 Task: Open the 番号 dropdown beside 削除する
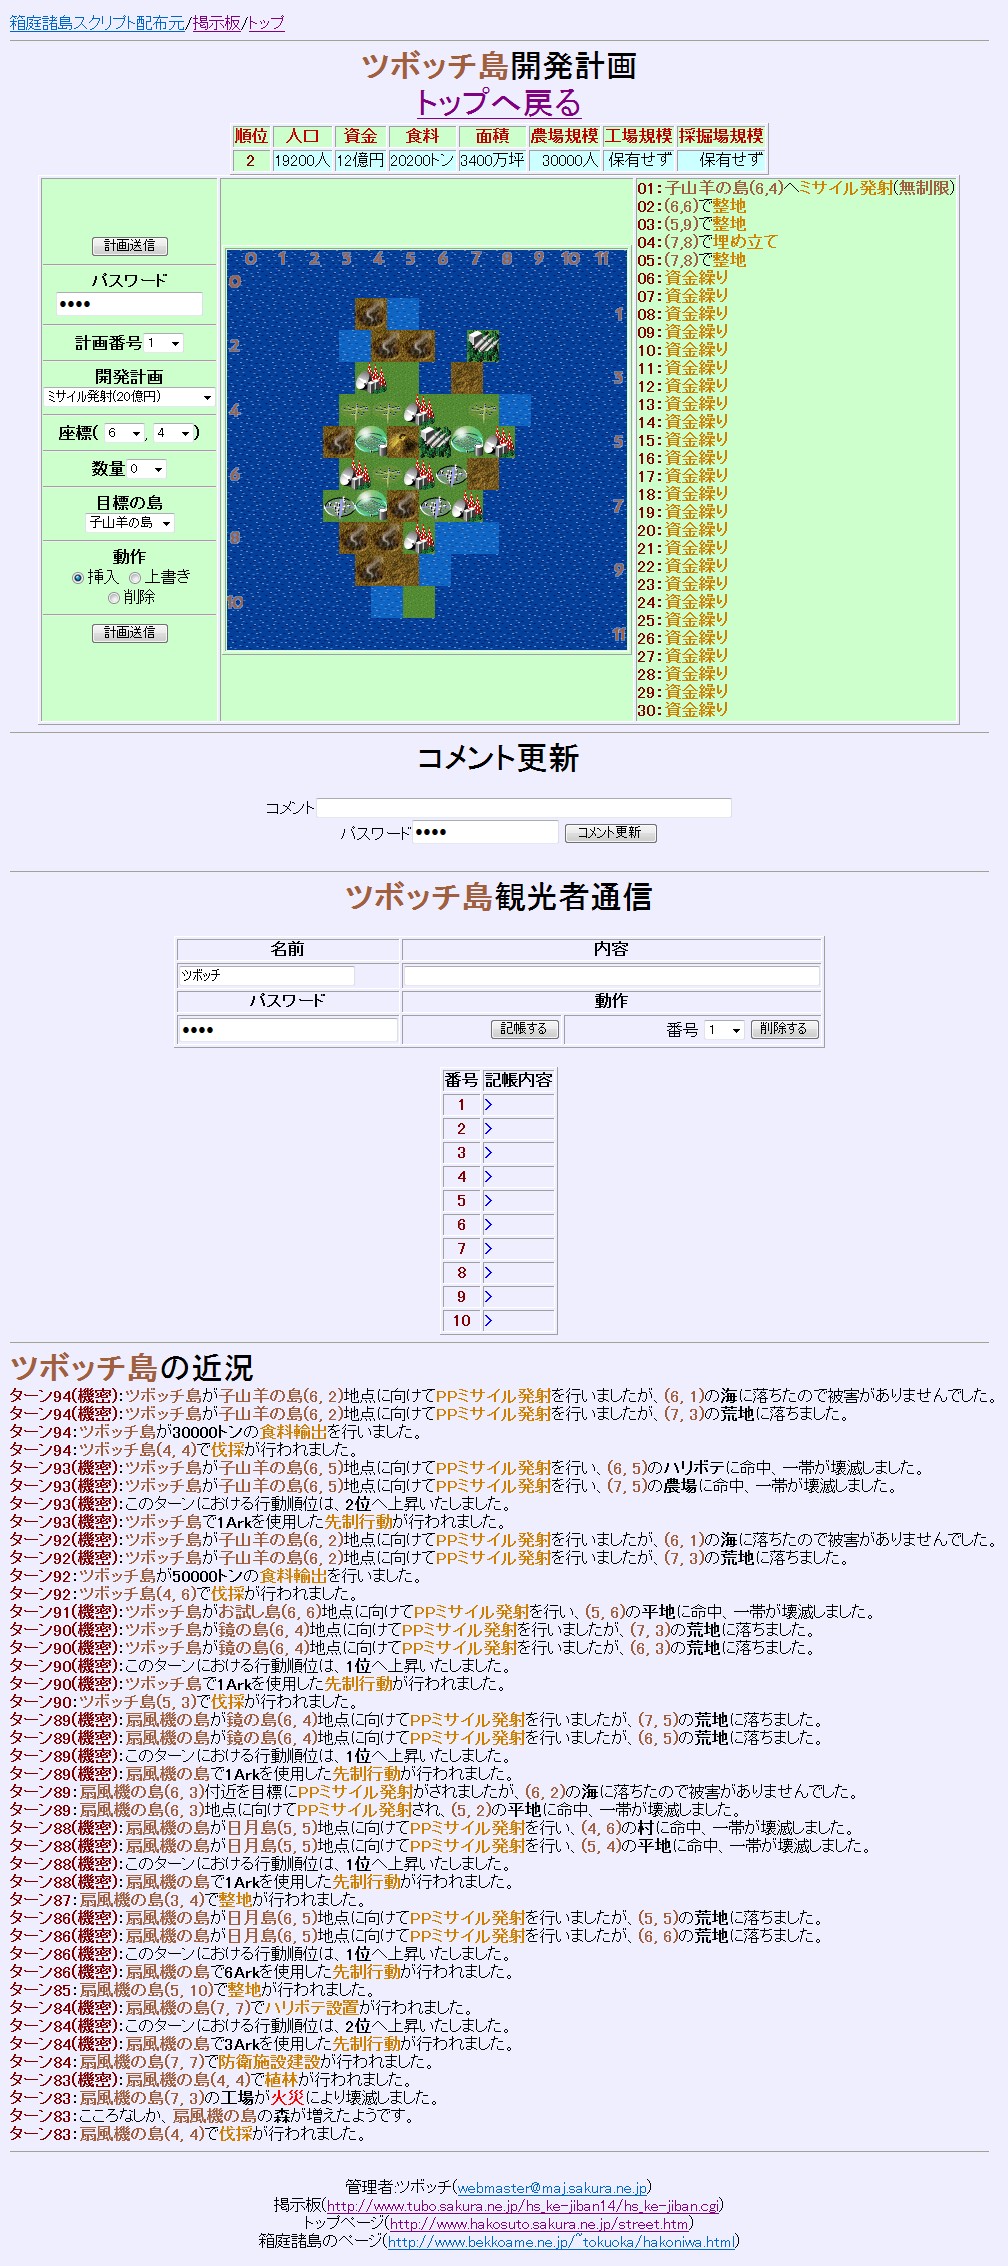[724, 1030]
